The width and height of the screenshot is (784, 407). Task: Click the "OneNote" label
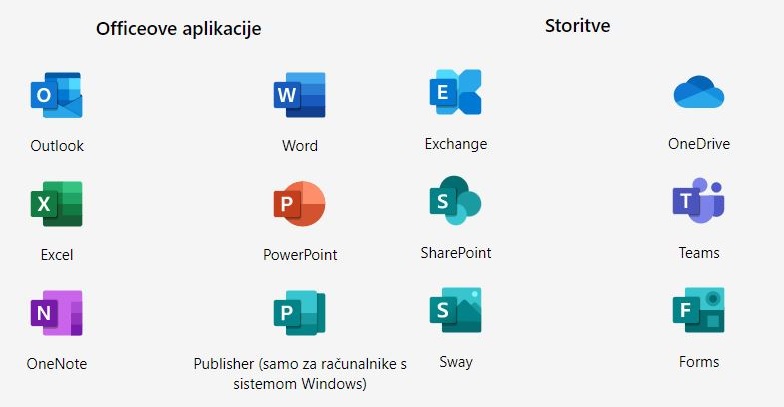(57, 364)
